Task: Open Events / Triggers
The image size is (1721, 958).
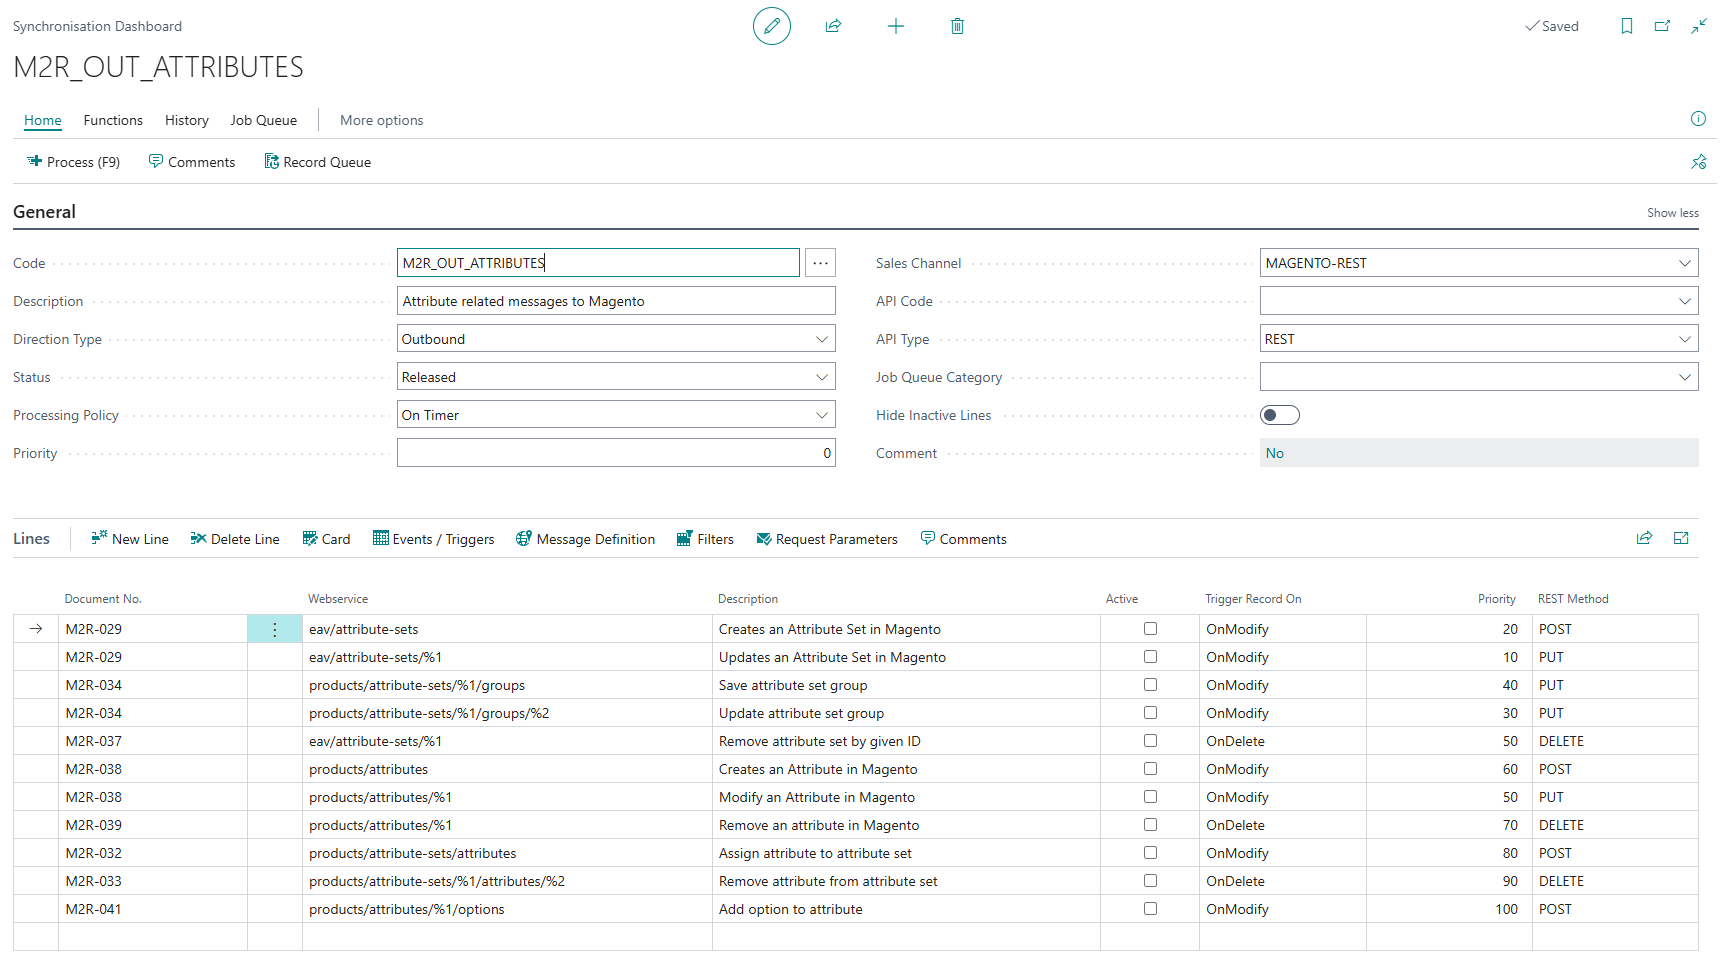Action: pos(433,539)
